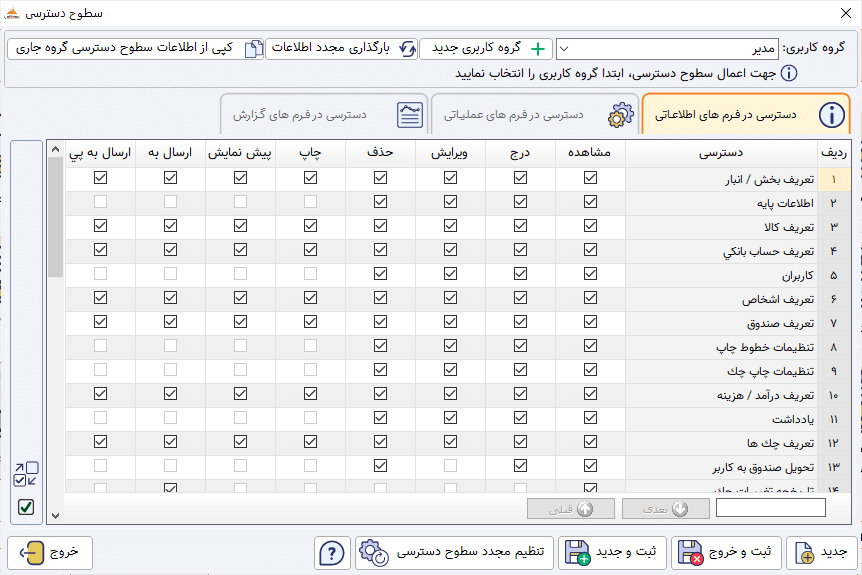Uncheck درج for اطلاعات پایه row
The width and height of the screenshot is (862, 575).
[x=521, y=202]
